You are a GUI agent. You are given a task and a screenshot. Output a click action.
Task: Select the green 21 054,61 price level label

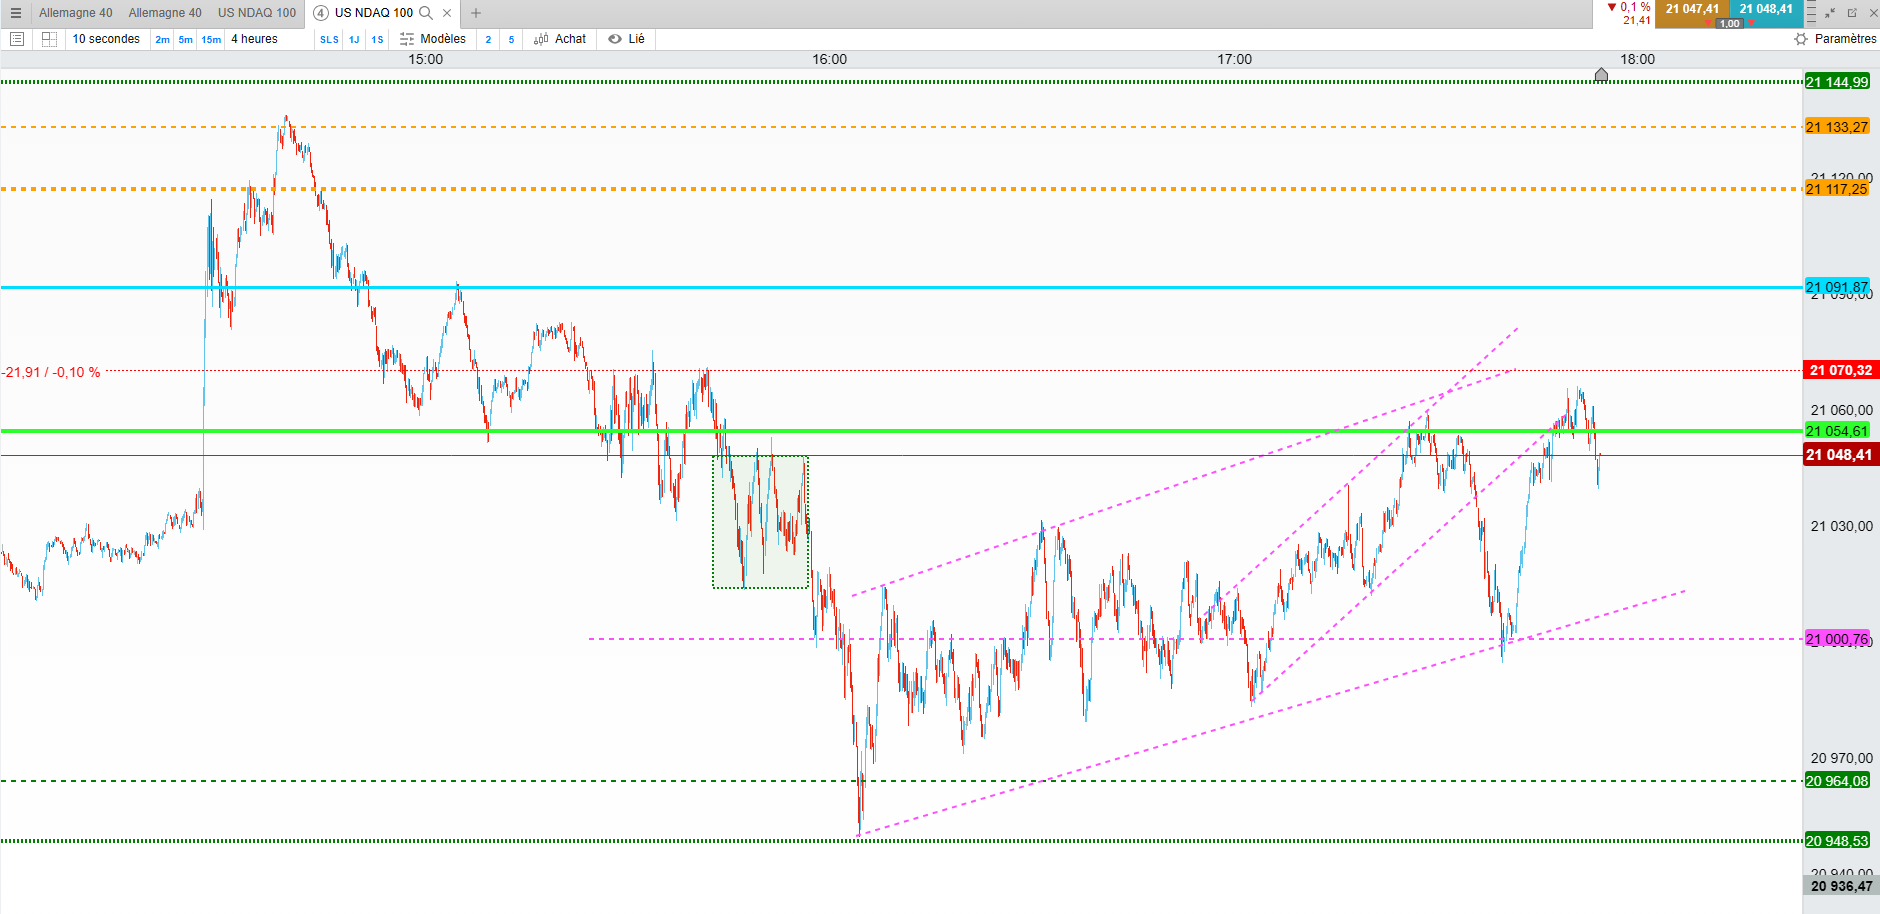click(1837, 431)
